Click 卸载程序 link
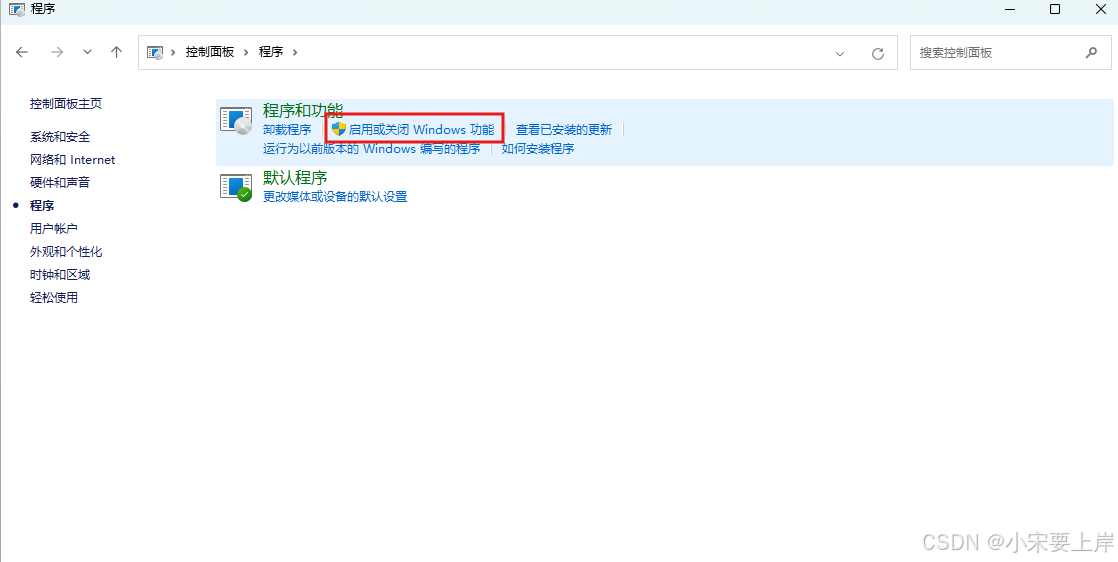Screen dimensions: 1118x562 (x=287, y=130)
